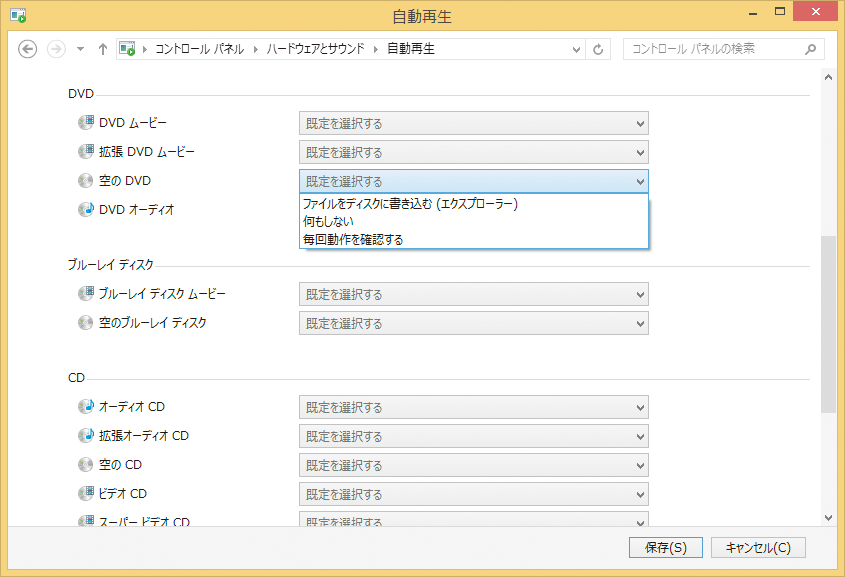The width and height of the screenshot is (845, 577).
Task: Click the 空の DVD label
Action: point(125,180)
